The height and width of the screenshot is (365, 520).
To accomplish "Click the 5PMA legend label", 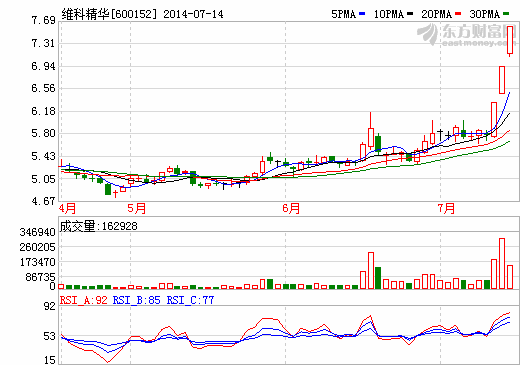I will 344,14.
